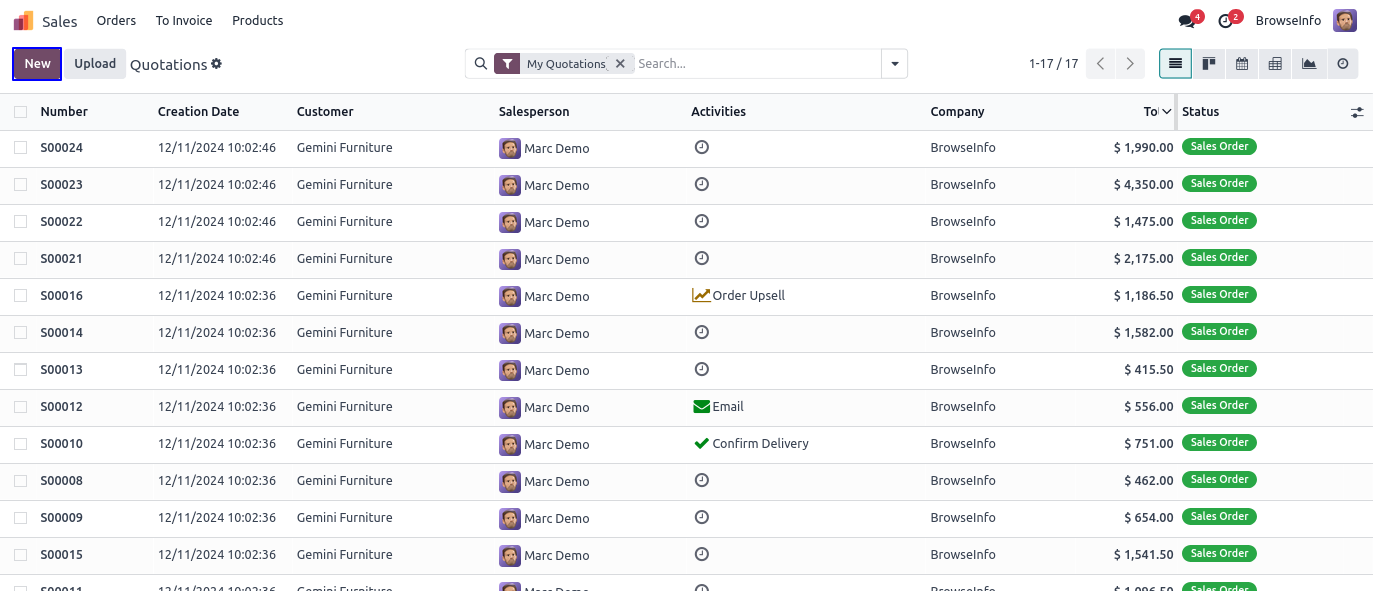Open the Calendar view
This screenshot has width=1373, height=591.
[1242, 64]
